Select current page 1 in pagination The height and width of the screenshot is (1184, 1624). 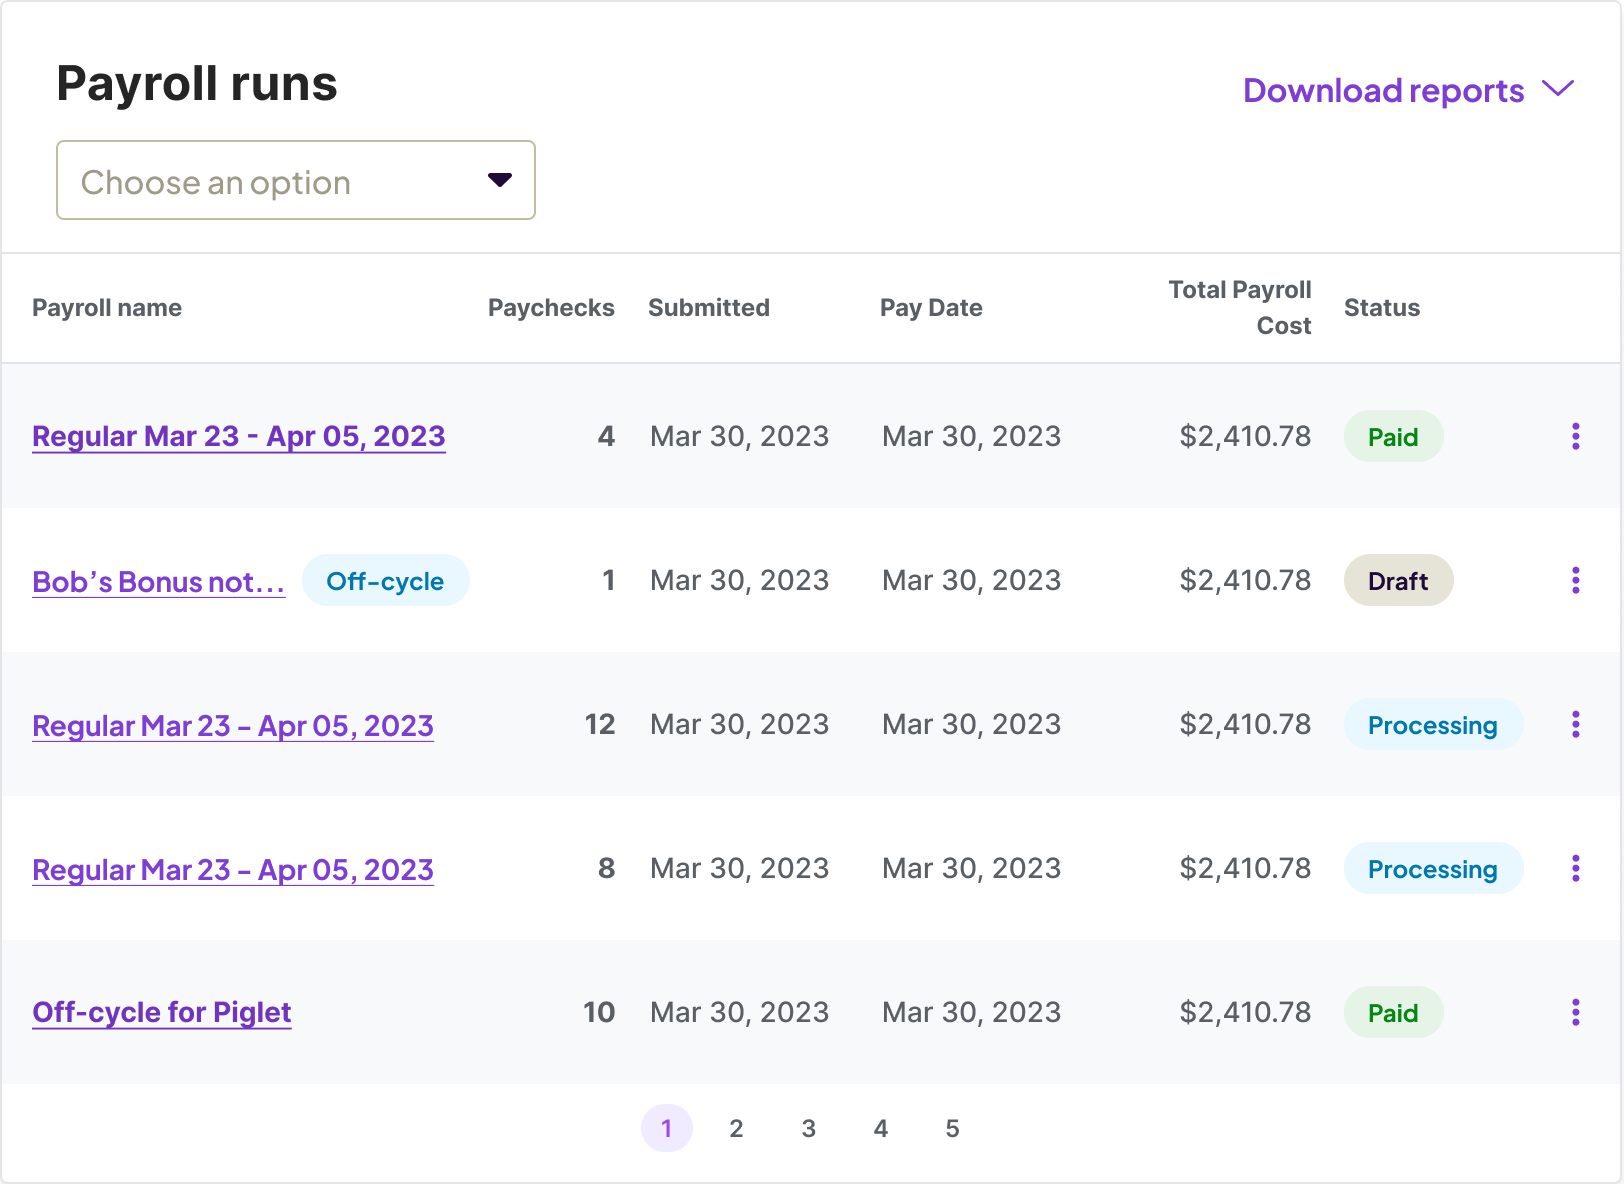coord(666,1128)
